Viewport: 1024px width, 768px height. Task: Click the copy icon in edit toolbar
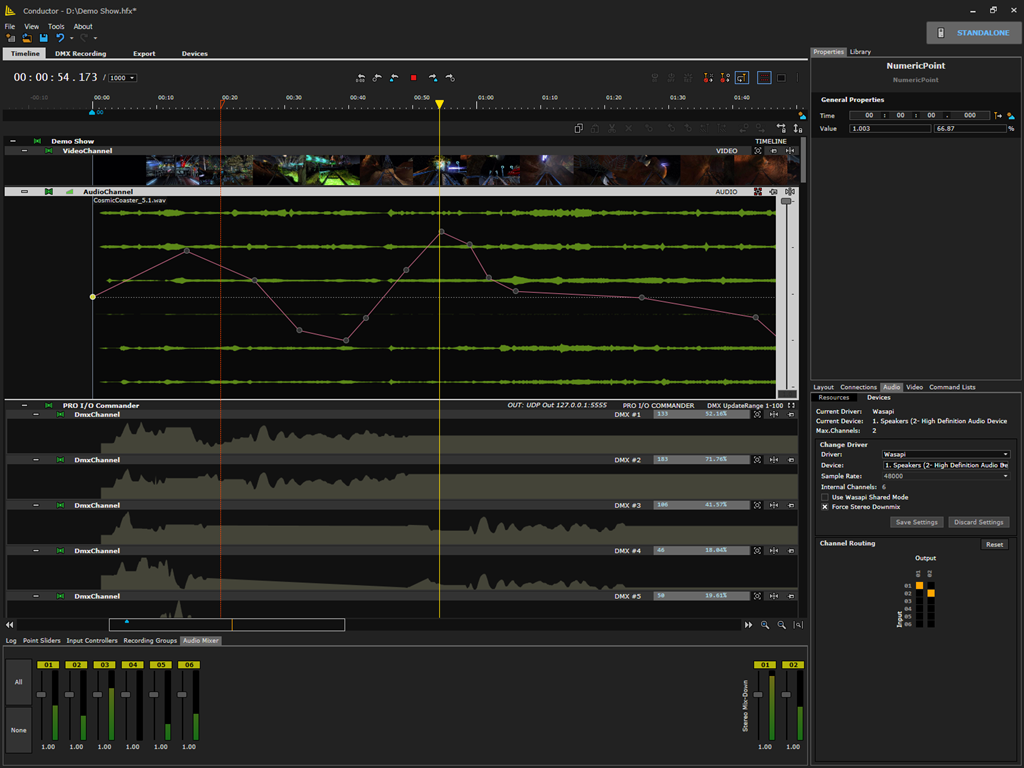(x=578, y=129)
